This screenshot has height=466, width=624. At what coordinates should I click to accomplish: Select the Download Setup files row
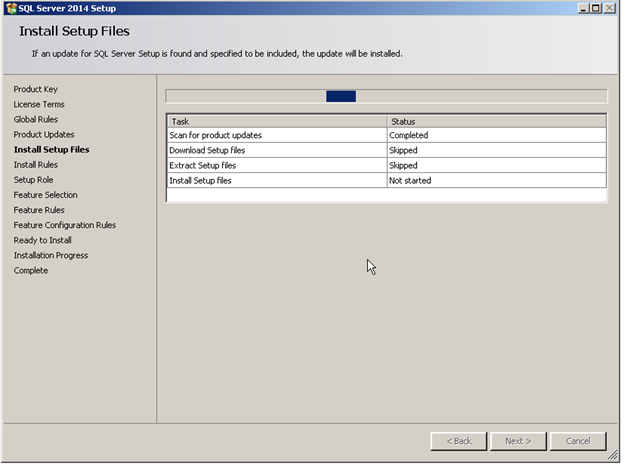[387, 150]
